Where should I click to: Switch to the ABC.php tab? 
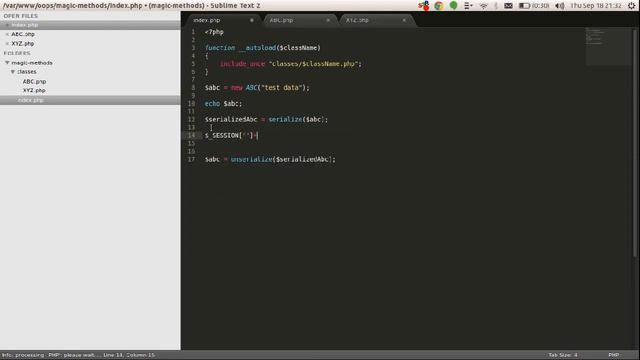pyautogui.click(x=299, y=20)
